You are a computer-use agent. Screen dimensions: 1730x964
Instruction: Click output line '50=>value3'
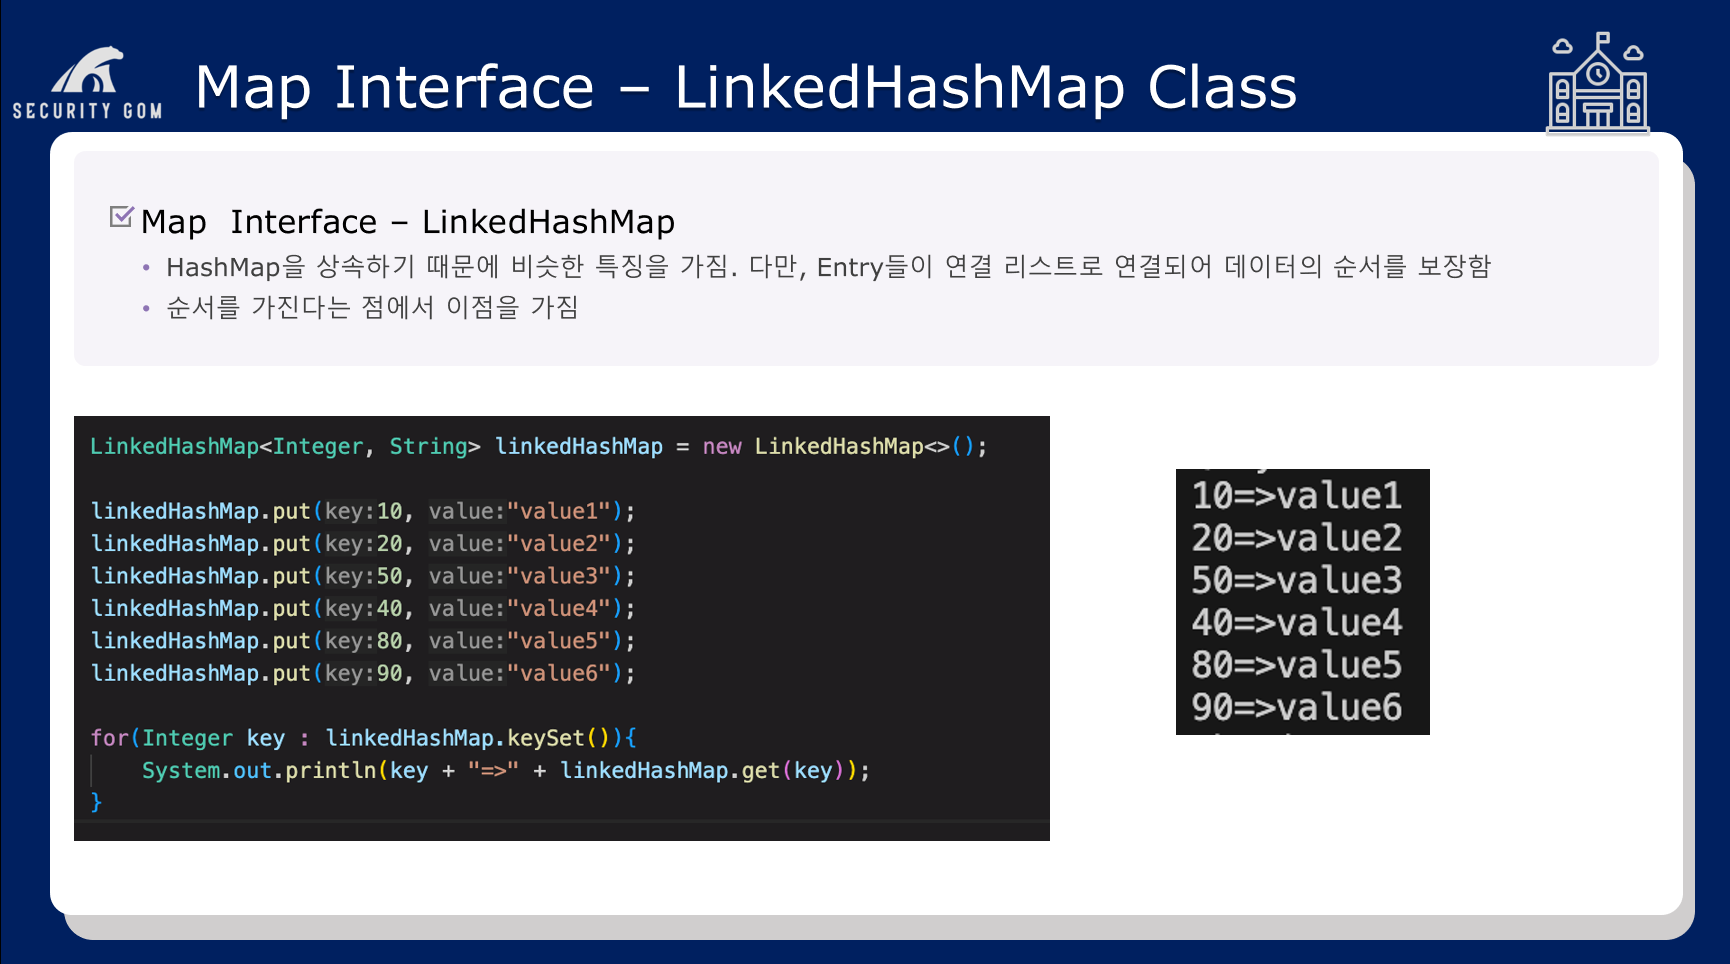coord(1297,580)
